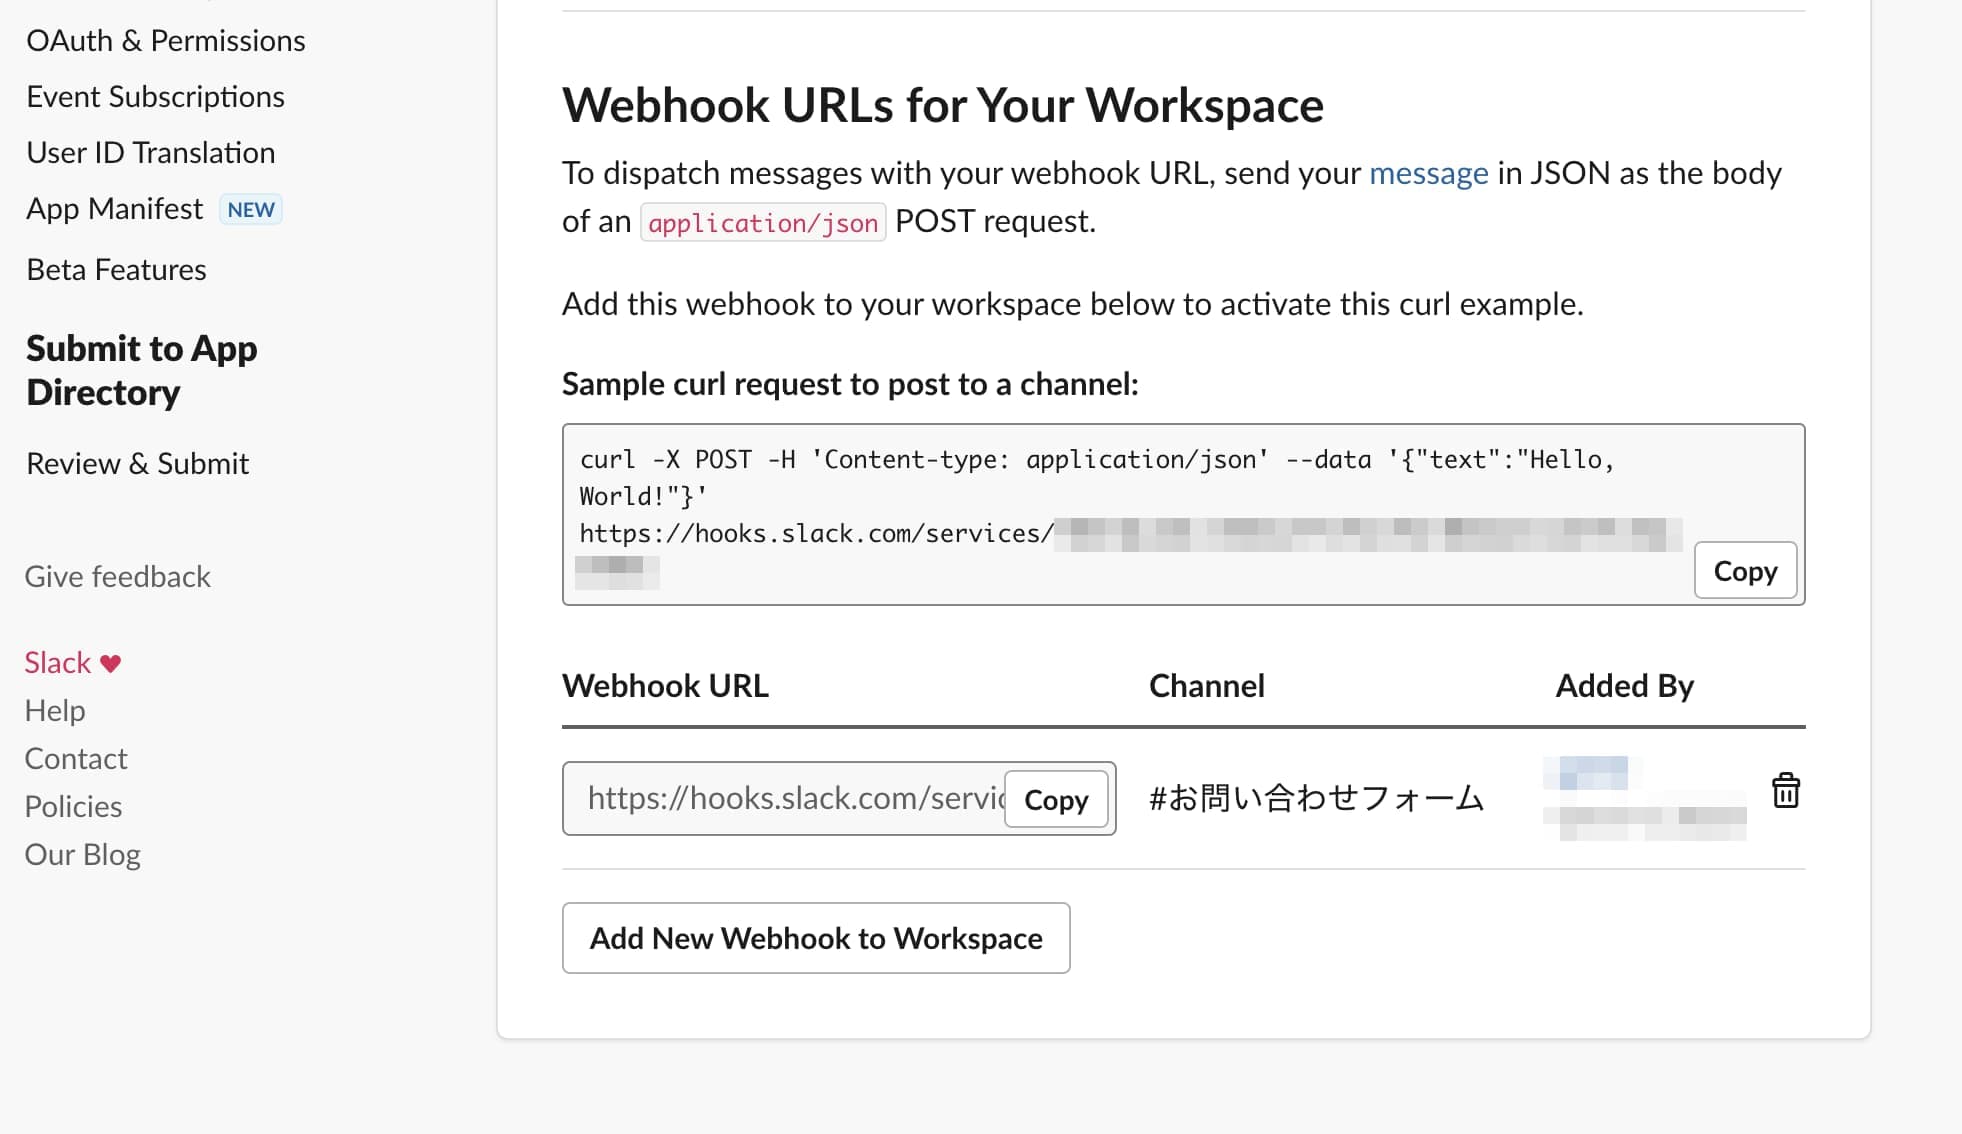
Task: Open the Give feedback link
Action: pyautogui.click(x=117, y=576)
